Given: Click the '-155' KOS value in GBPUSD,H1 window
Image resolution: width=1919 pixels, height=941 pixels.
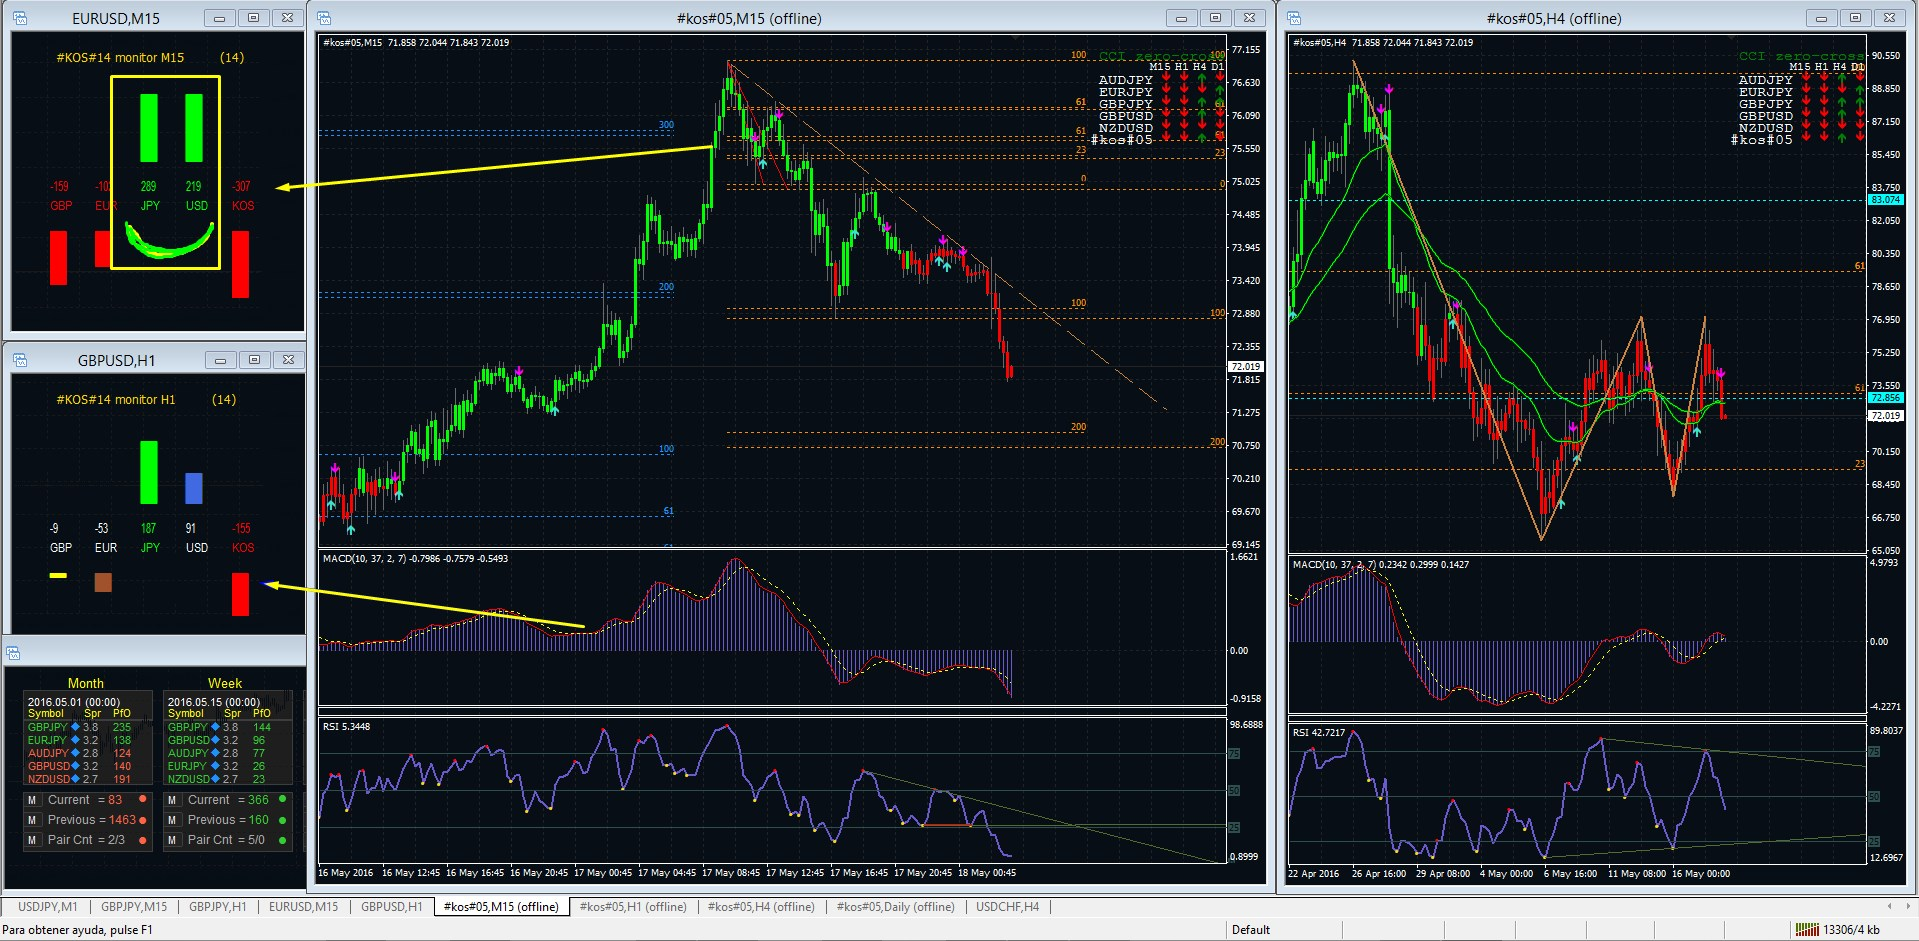Looking at the screenshot, I should point(241,528).
